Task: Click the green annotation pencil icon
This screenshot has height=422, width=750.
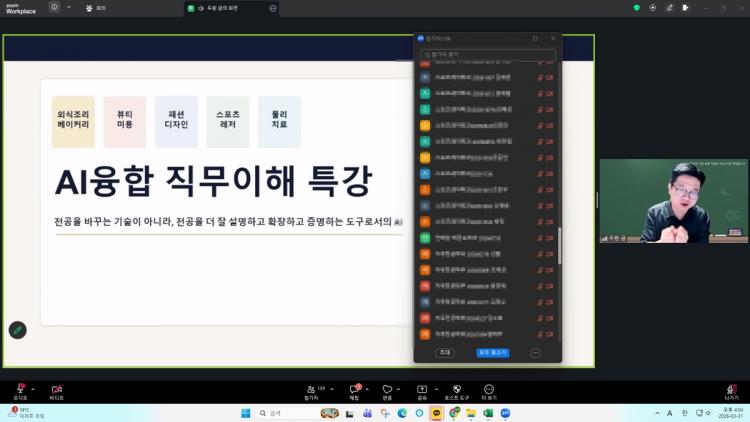Action: [17, 330]
